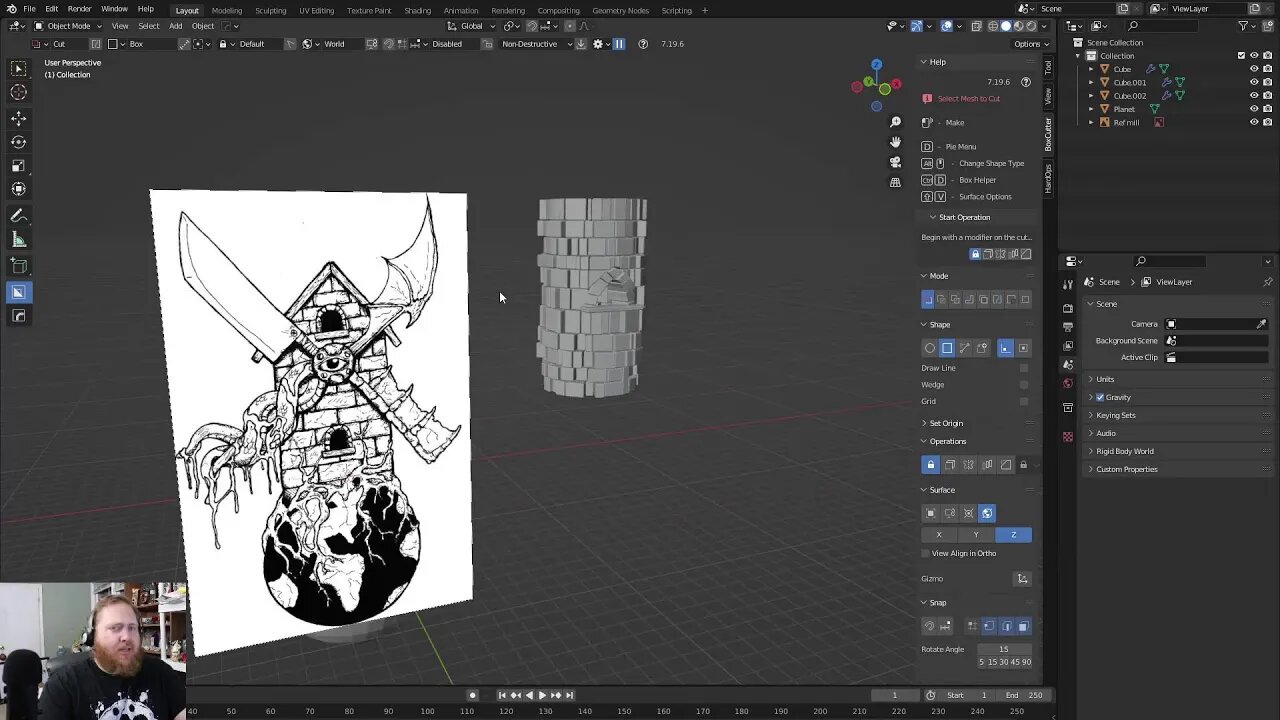The image size is (1280, 720).
Task: Select the Add Cube tool
Action: 18,266
